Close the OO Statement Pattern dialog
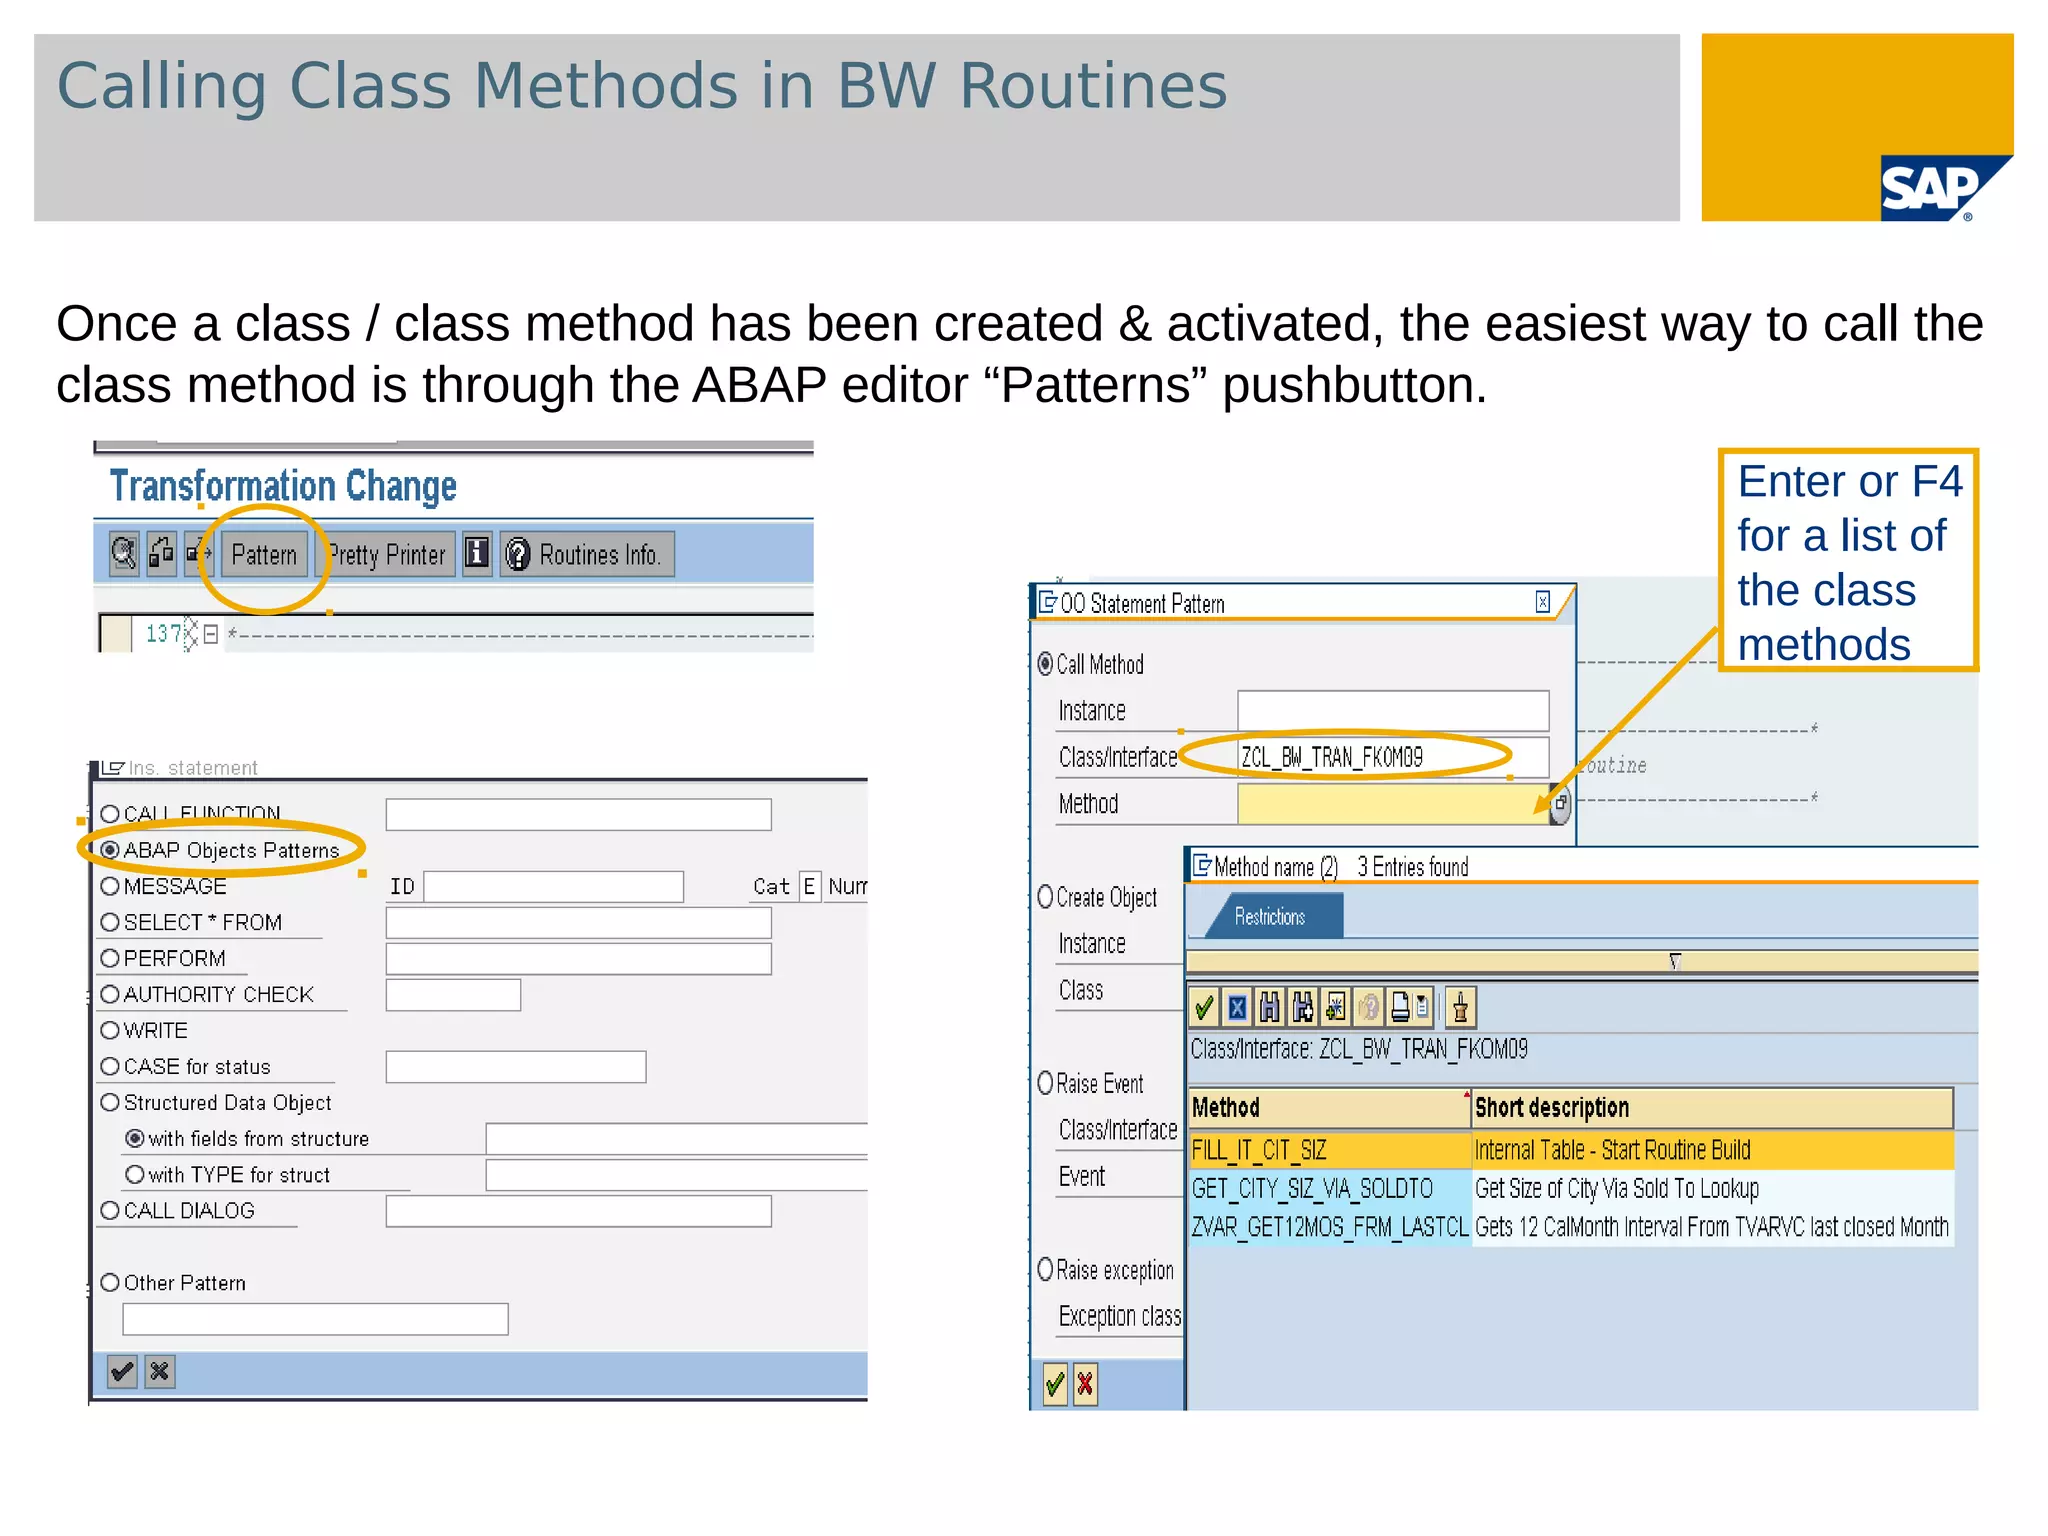 coord(1543,601)
